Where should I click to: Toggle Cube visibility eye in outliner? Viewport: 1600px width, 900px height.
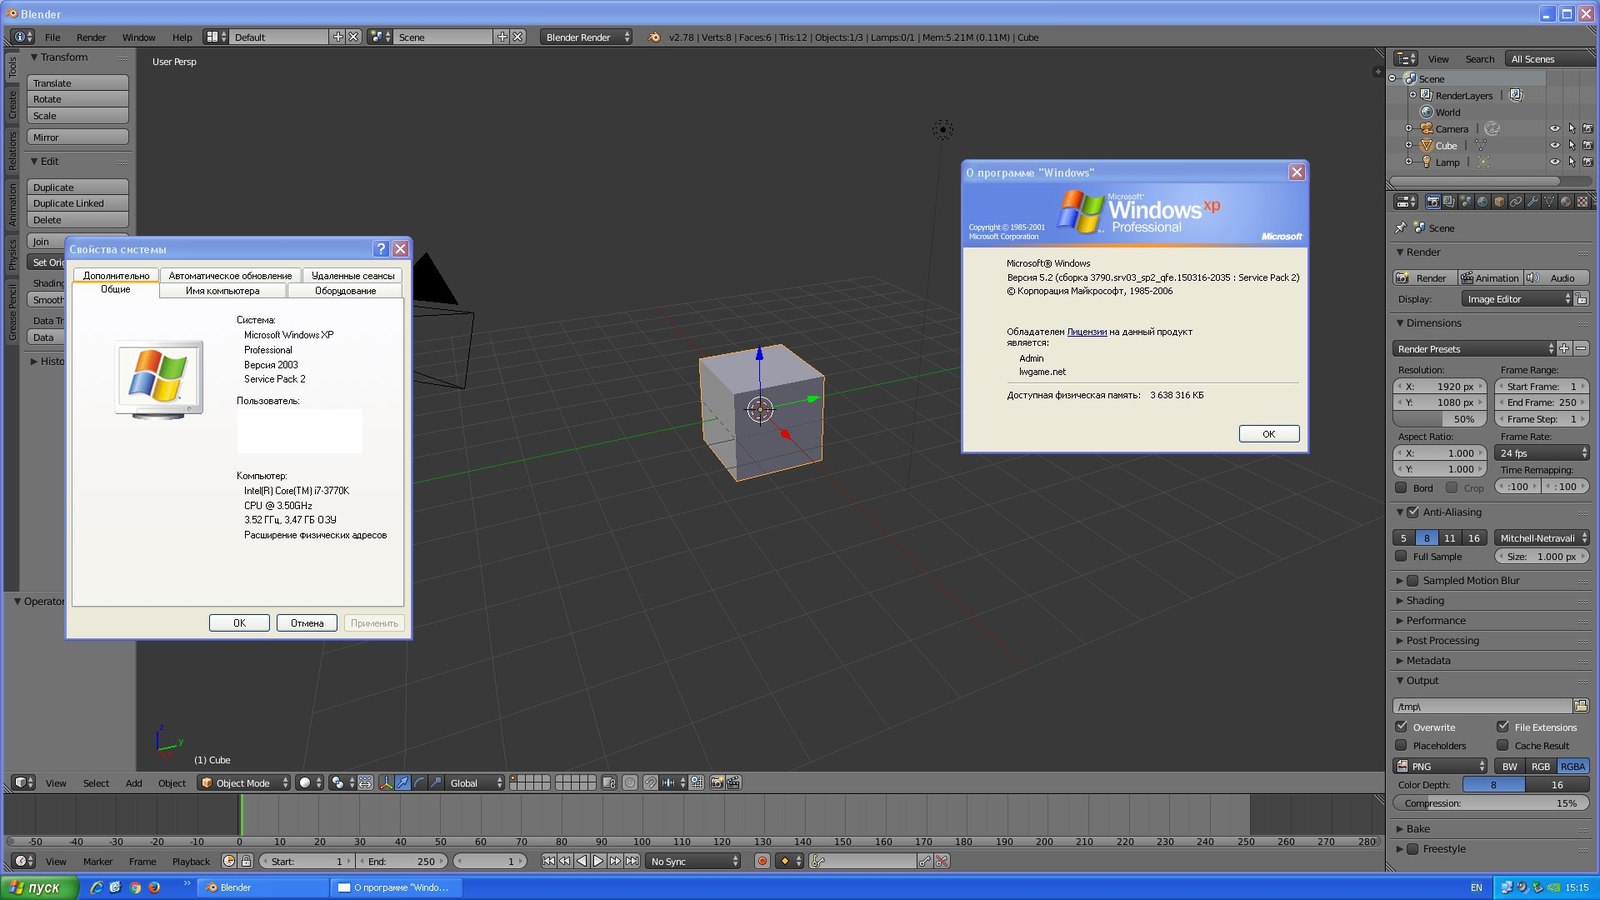[1554, 145]
